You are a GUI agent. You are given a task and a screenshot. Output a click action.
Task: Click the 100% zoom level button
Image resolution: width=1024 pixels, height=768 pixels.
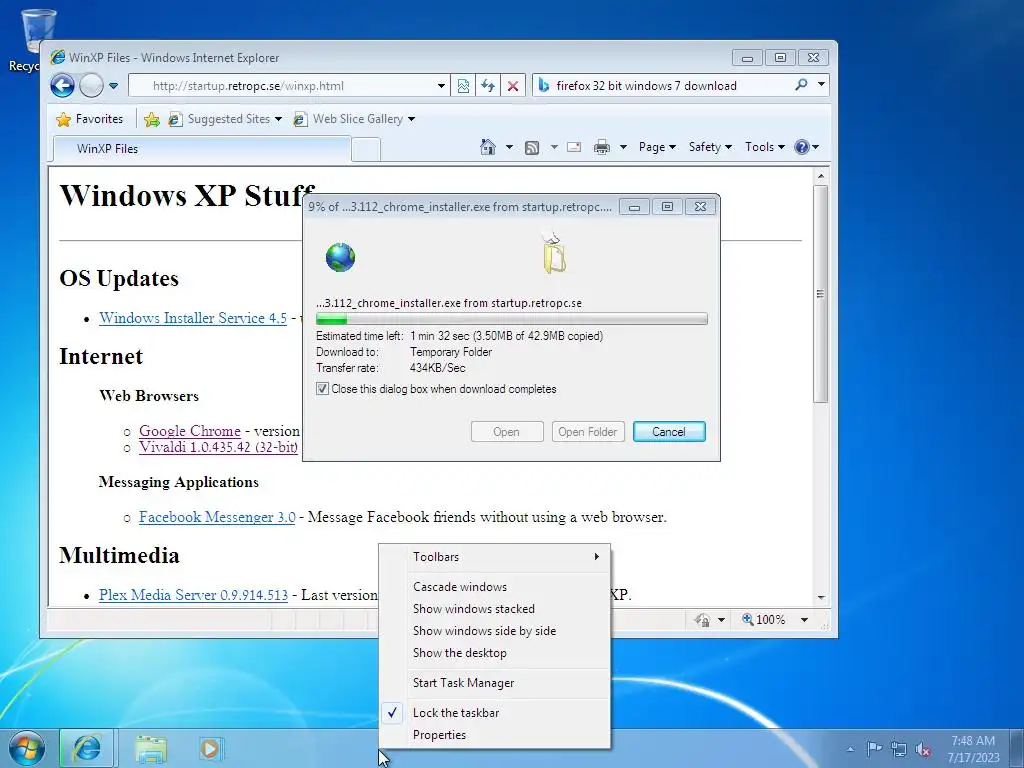(763, 620)
